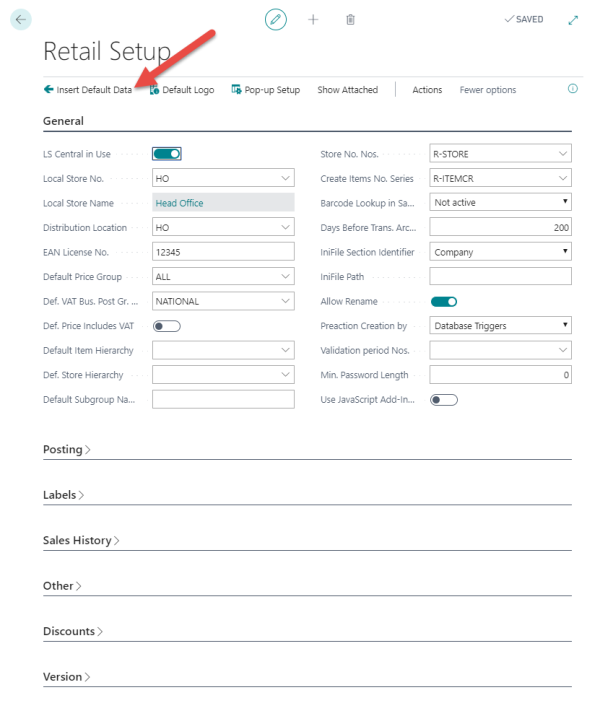The width and height of the screenshot is (600, 703).
Task: Click the info circle icon
Action: pos(573,89)
